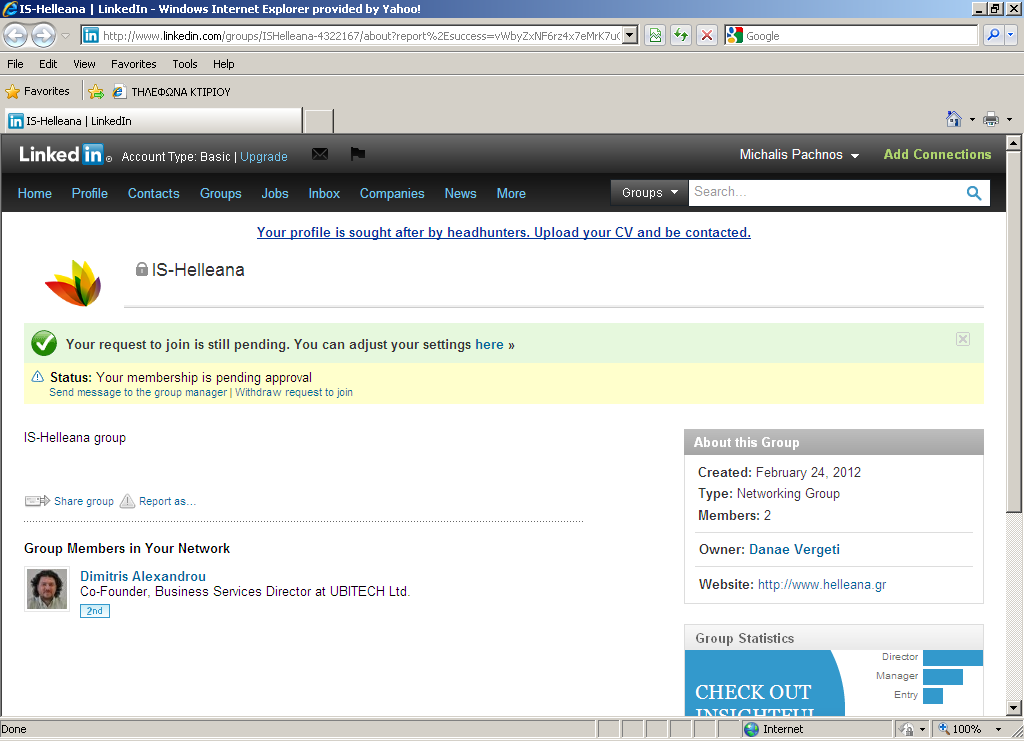This screenshot has width=1024, height=741.
Task: Click the LinkedIn search magnifier icon
Action: click(974, 193)
